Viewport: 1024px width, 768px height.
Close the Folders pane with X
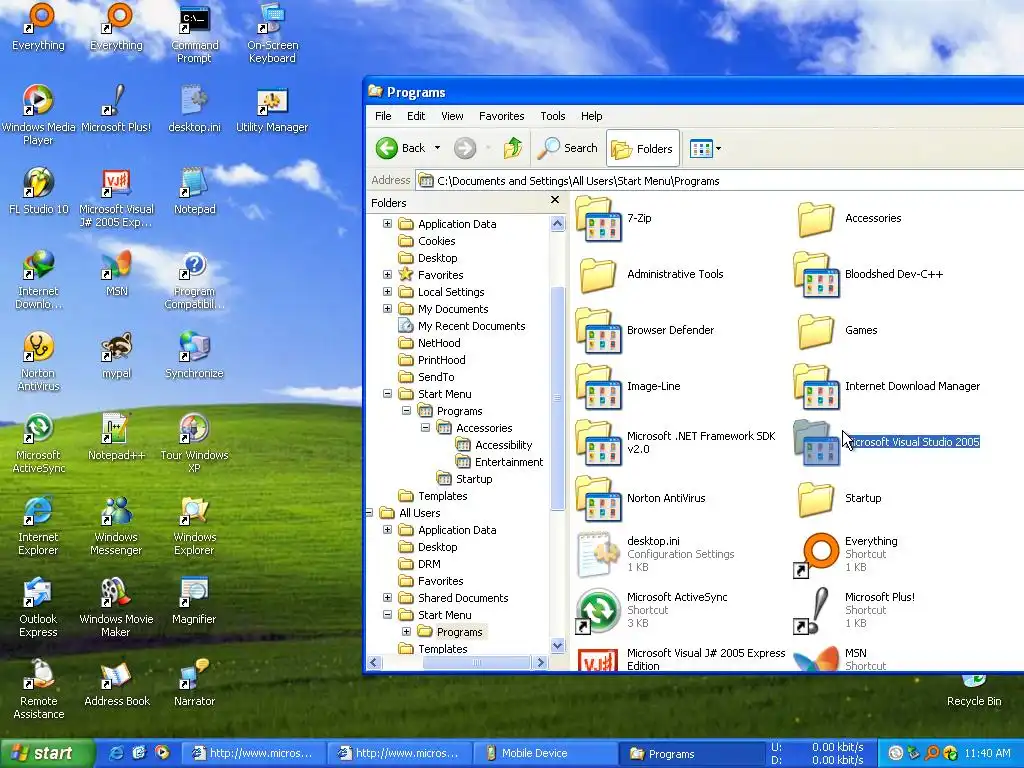555,200
